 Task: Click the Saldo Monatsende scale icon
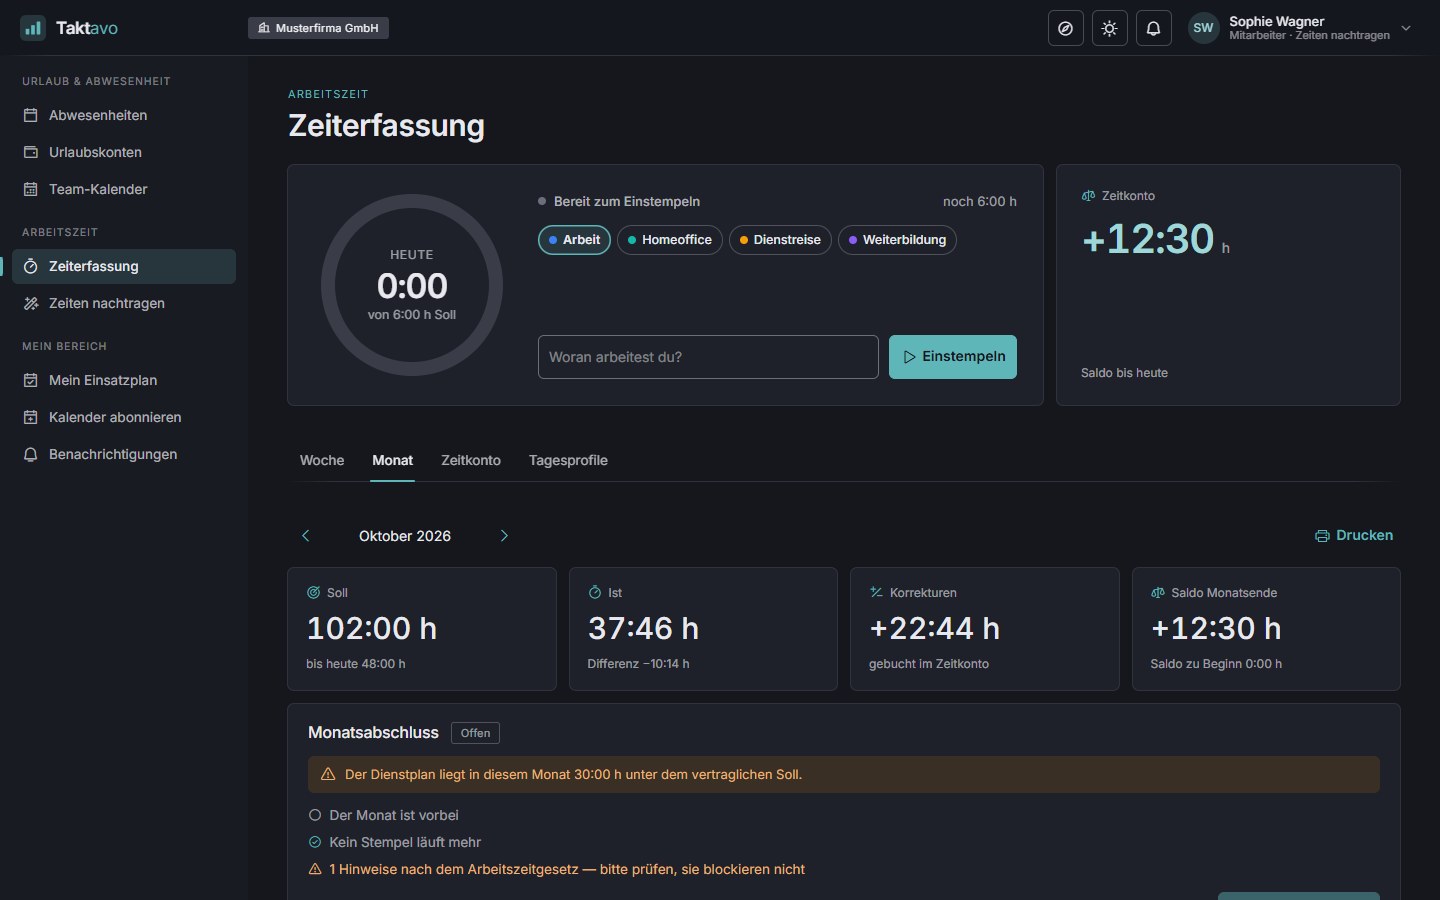click(x=1157, y=593)
